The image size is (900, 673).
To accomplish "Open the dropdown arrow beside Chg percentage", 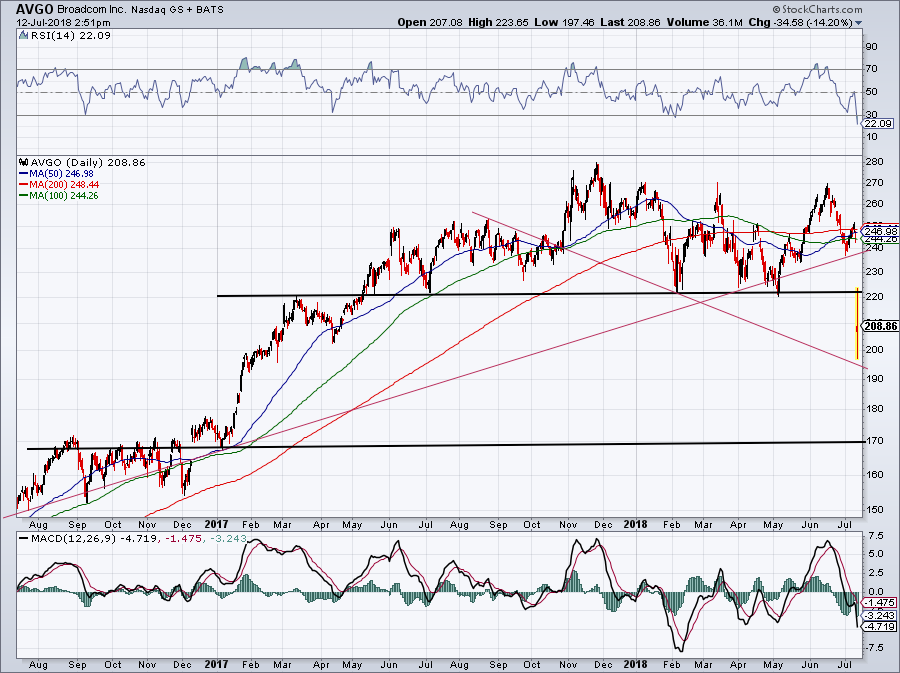I will click(x=858, y=23).
